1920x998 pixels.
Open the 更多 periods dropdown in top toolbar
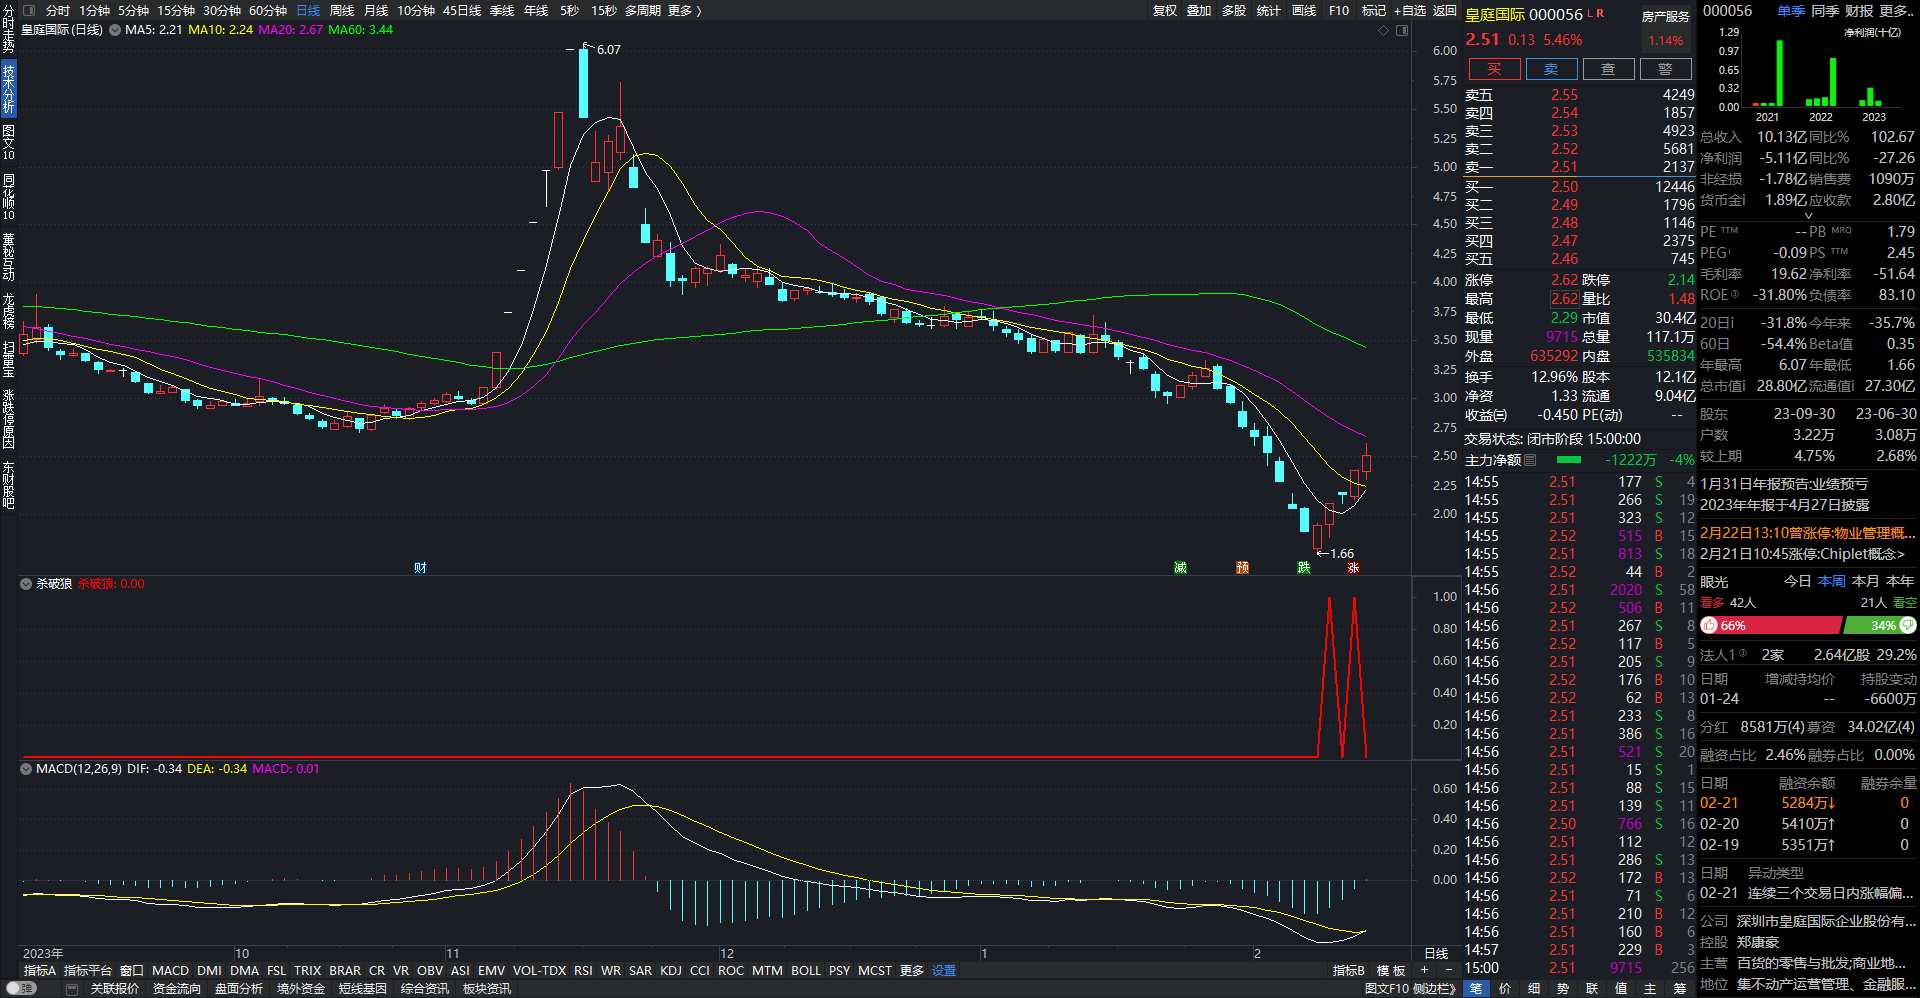(684, 11)
